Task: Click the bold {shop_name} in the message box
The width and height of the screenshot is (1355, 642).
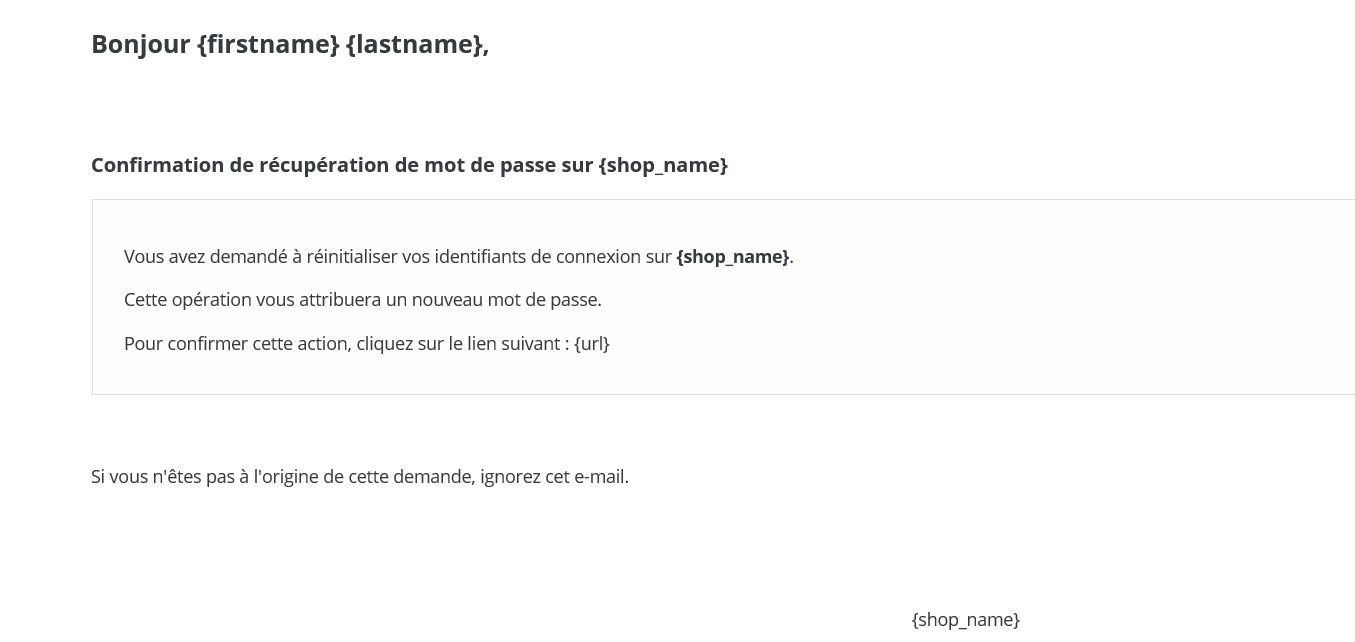Action: click(732, 257)
